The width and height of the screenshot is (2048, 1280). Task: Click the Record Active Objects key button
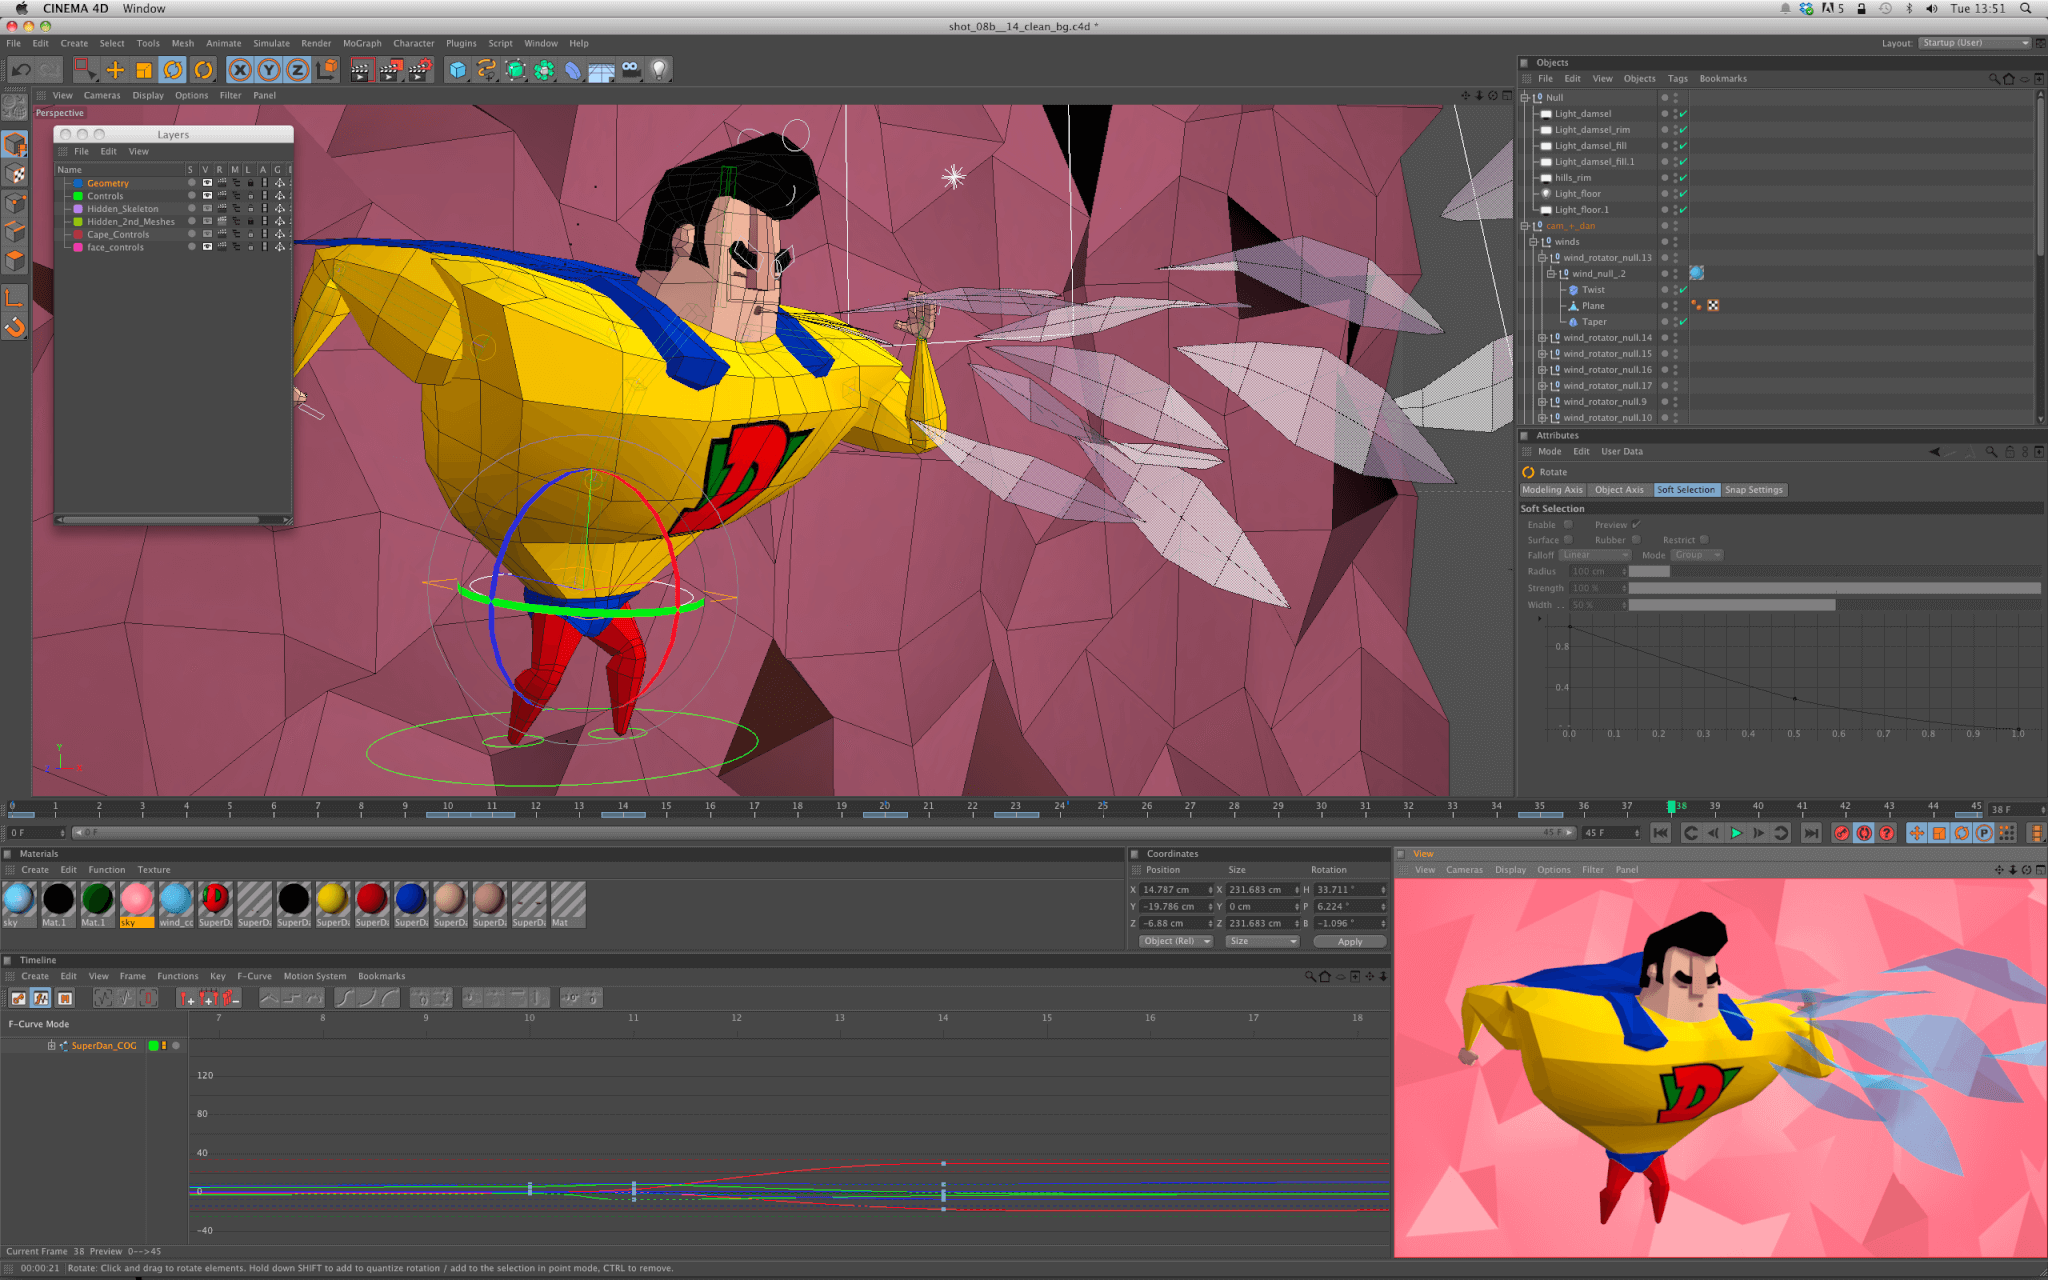(x=1841, y=833)
